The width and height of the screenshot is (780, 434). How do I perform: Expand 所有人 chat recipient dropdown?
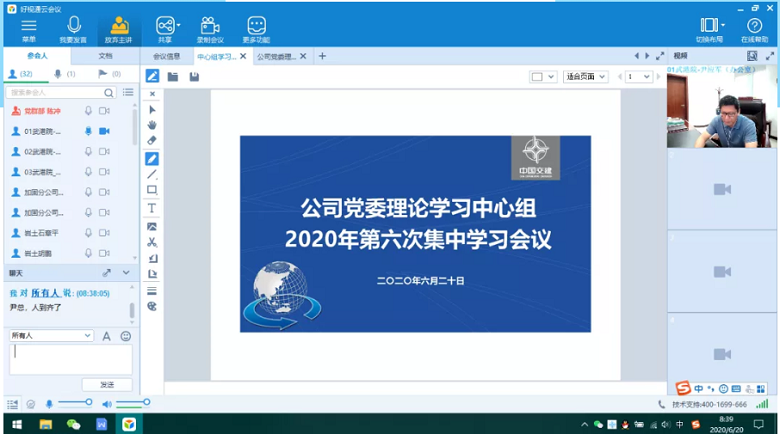pos(88,336)
